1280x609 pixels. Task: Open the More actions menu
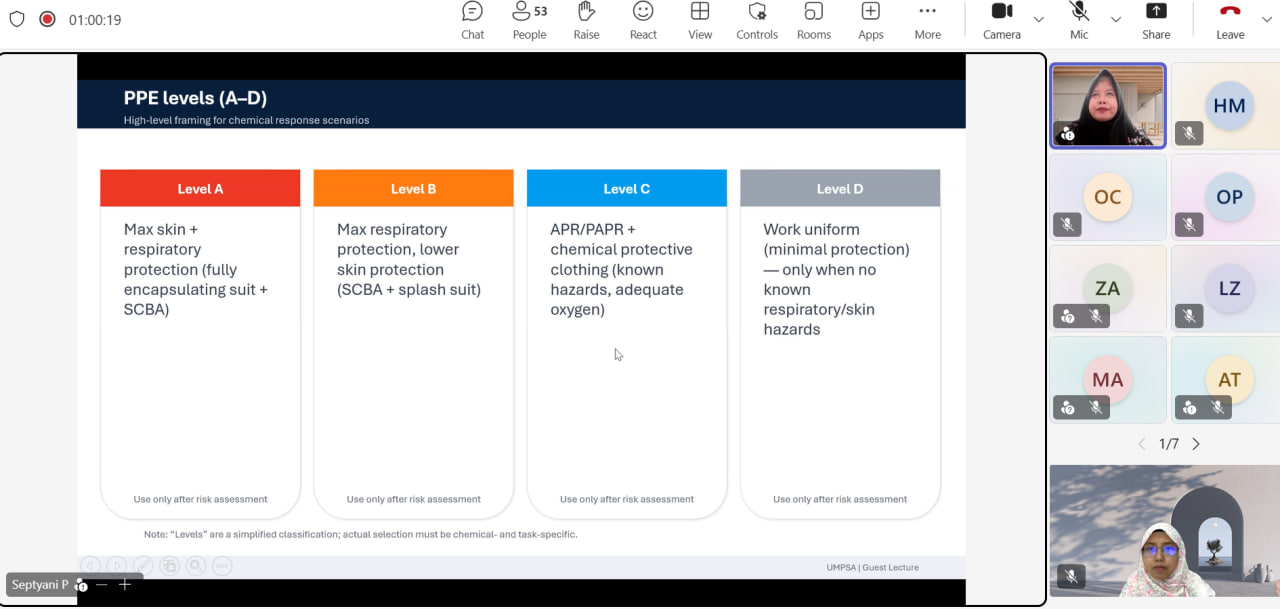[x=927, y=21]
